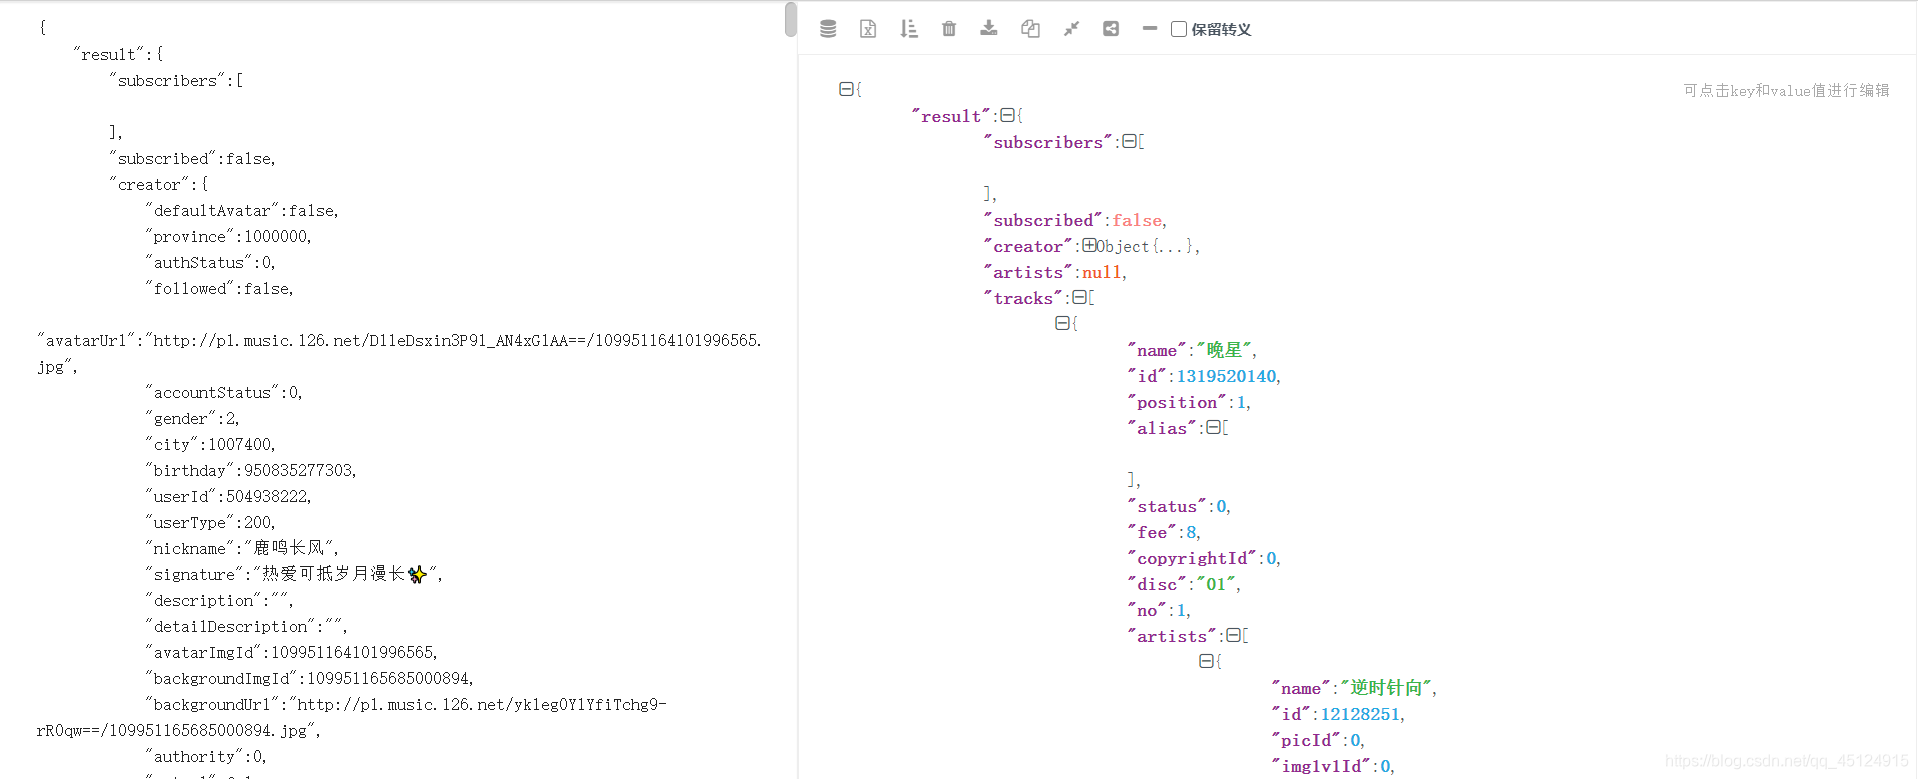Screen dimensions: 1918x779
Task: Click the left pane vertical scrollbar thumb
Action: click(x=791, y=19)
